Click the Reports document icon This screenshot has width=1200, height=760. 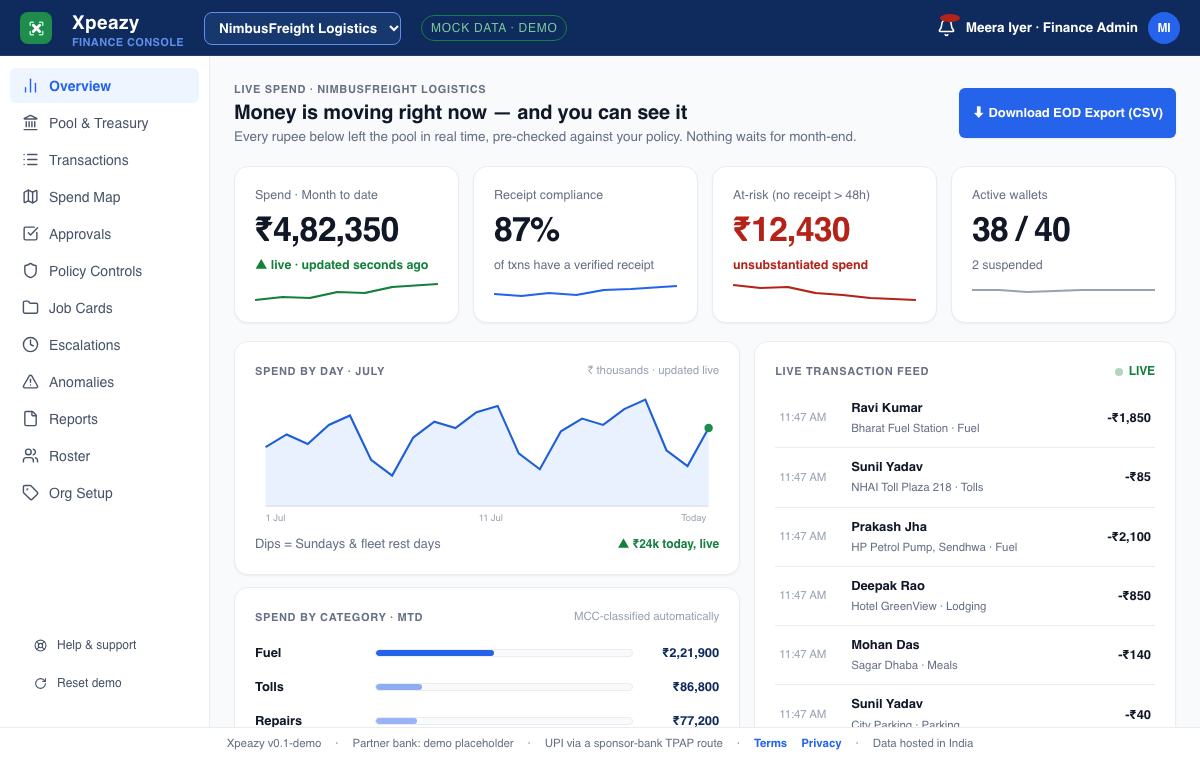pos(31,419)
